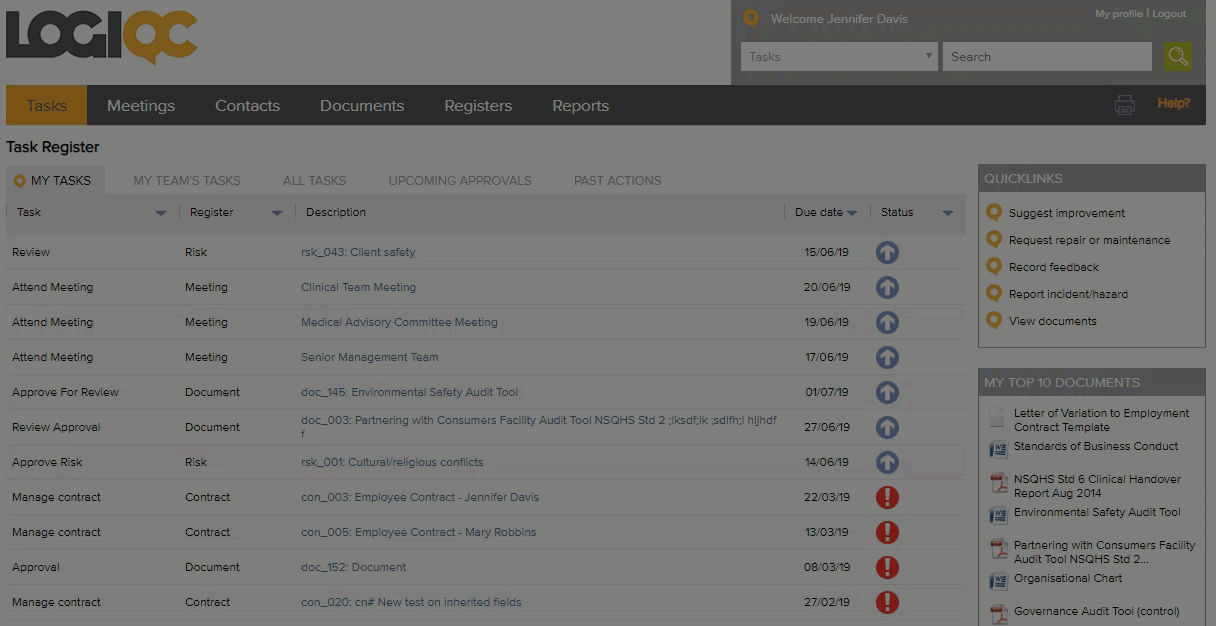Open Report incident/hazard quicklink
The width and height of the screenshot is (1216, 626).
click(1068, 294)
